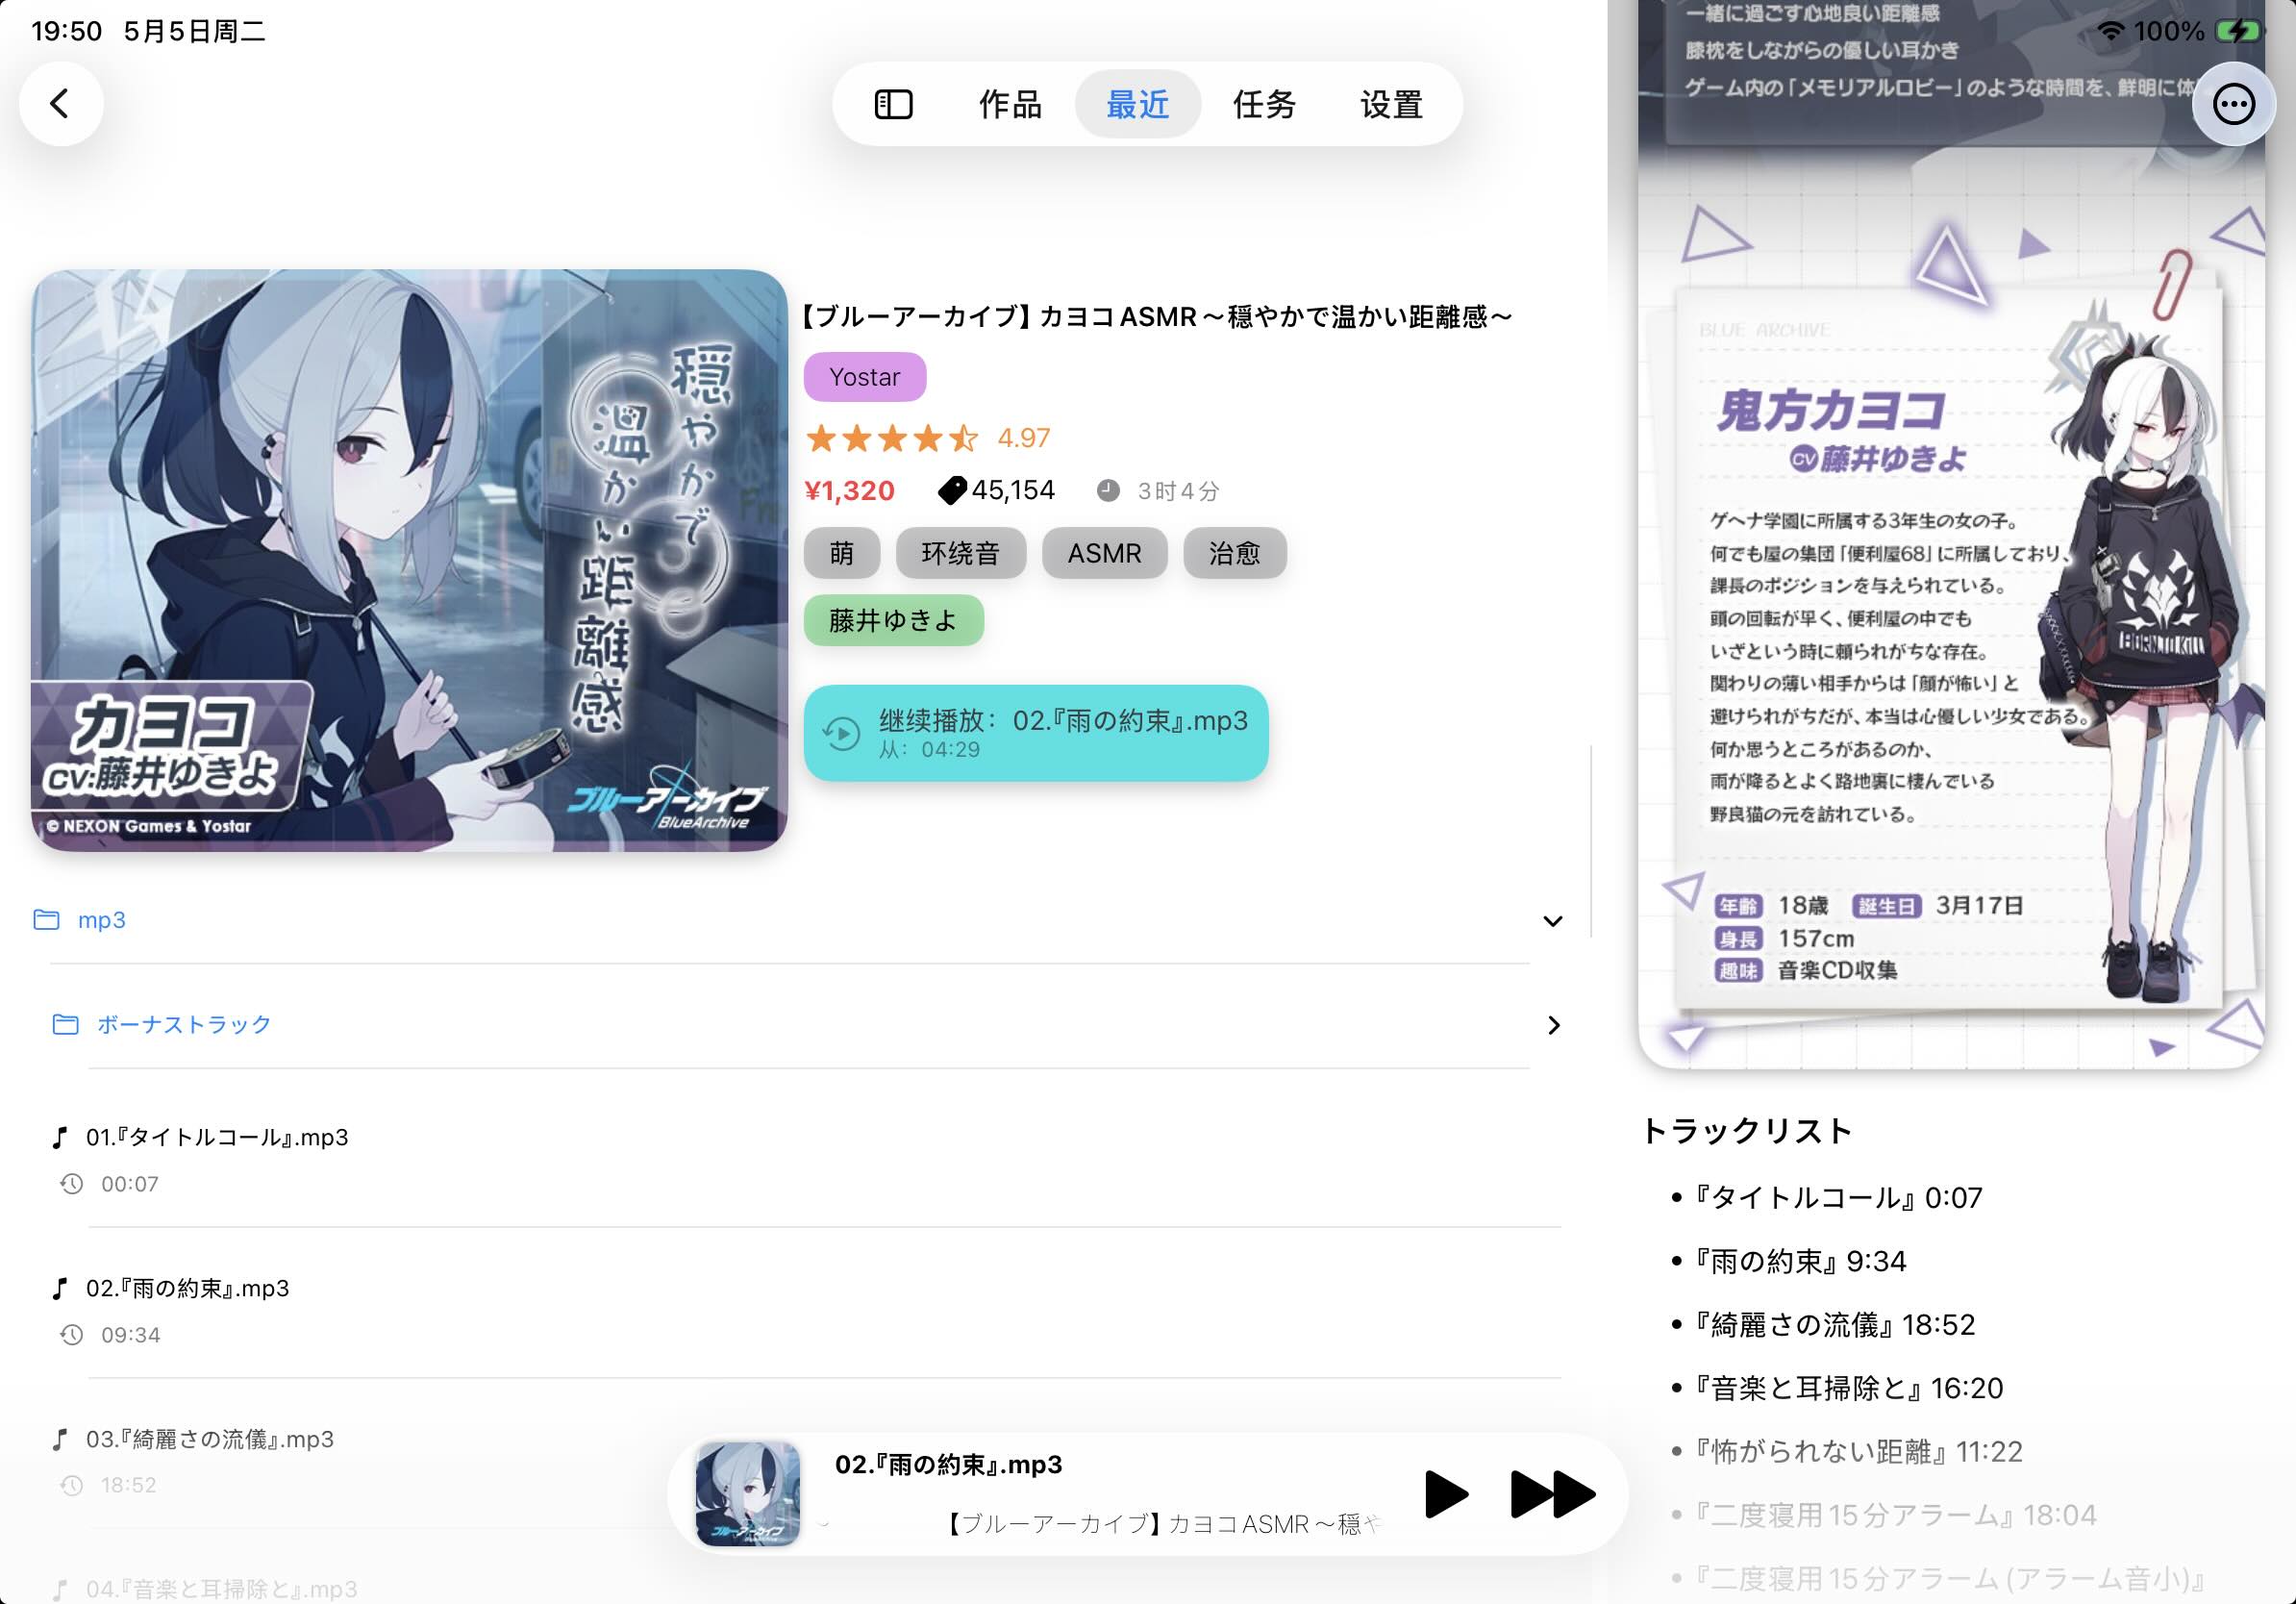Click the 藤井ゆきよ voice actor tag
The image size is (2296, 1604).
tap(893, 621)
